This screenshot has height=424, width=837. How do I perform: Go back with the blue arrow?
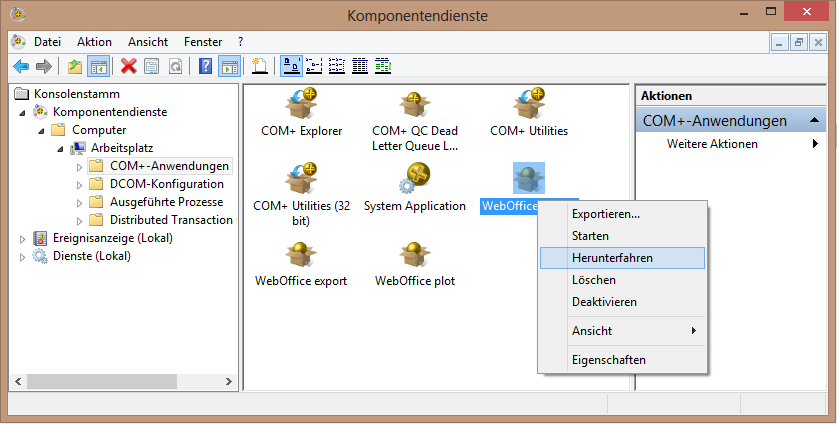(x=21, y=67)
